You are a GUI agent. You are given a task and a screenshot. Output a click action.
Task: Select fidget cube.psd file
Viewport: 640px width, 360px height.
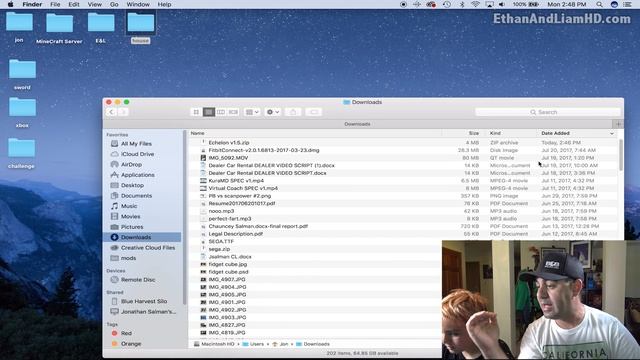point(228,272)
